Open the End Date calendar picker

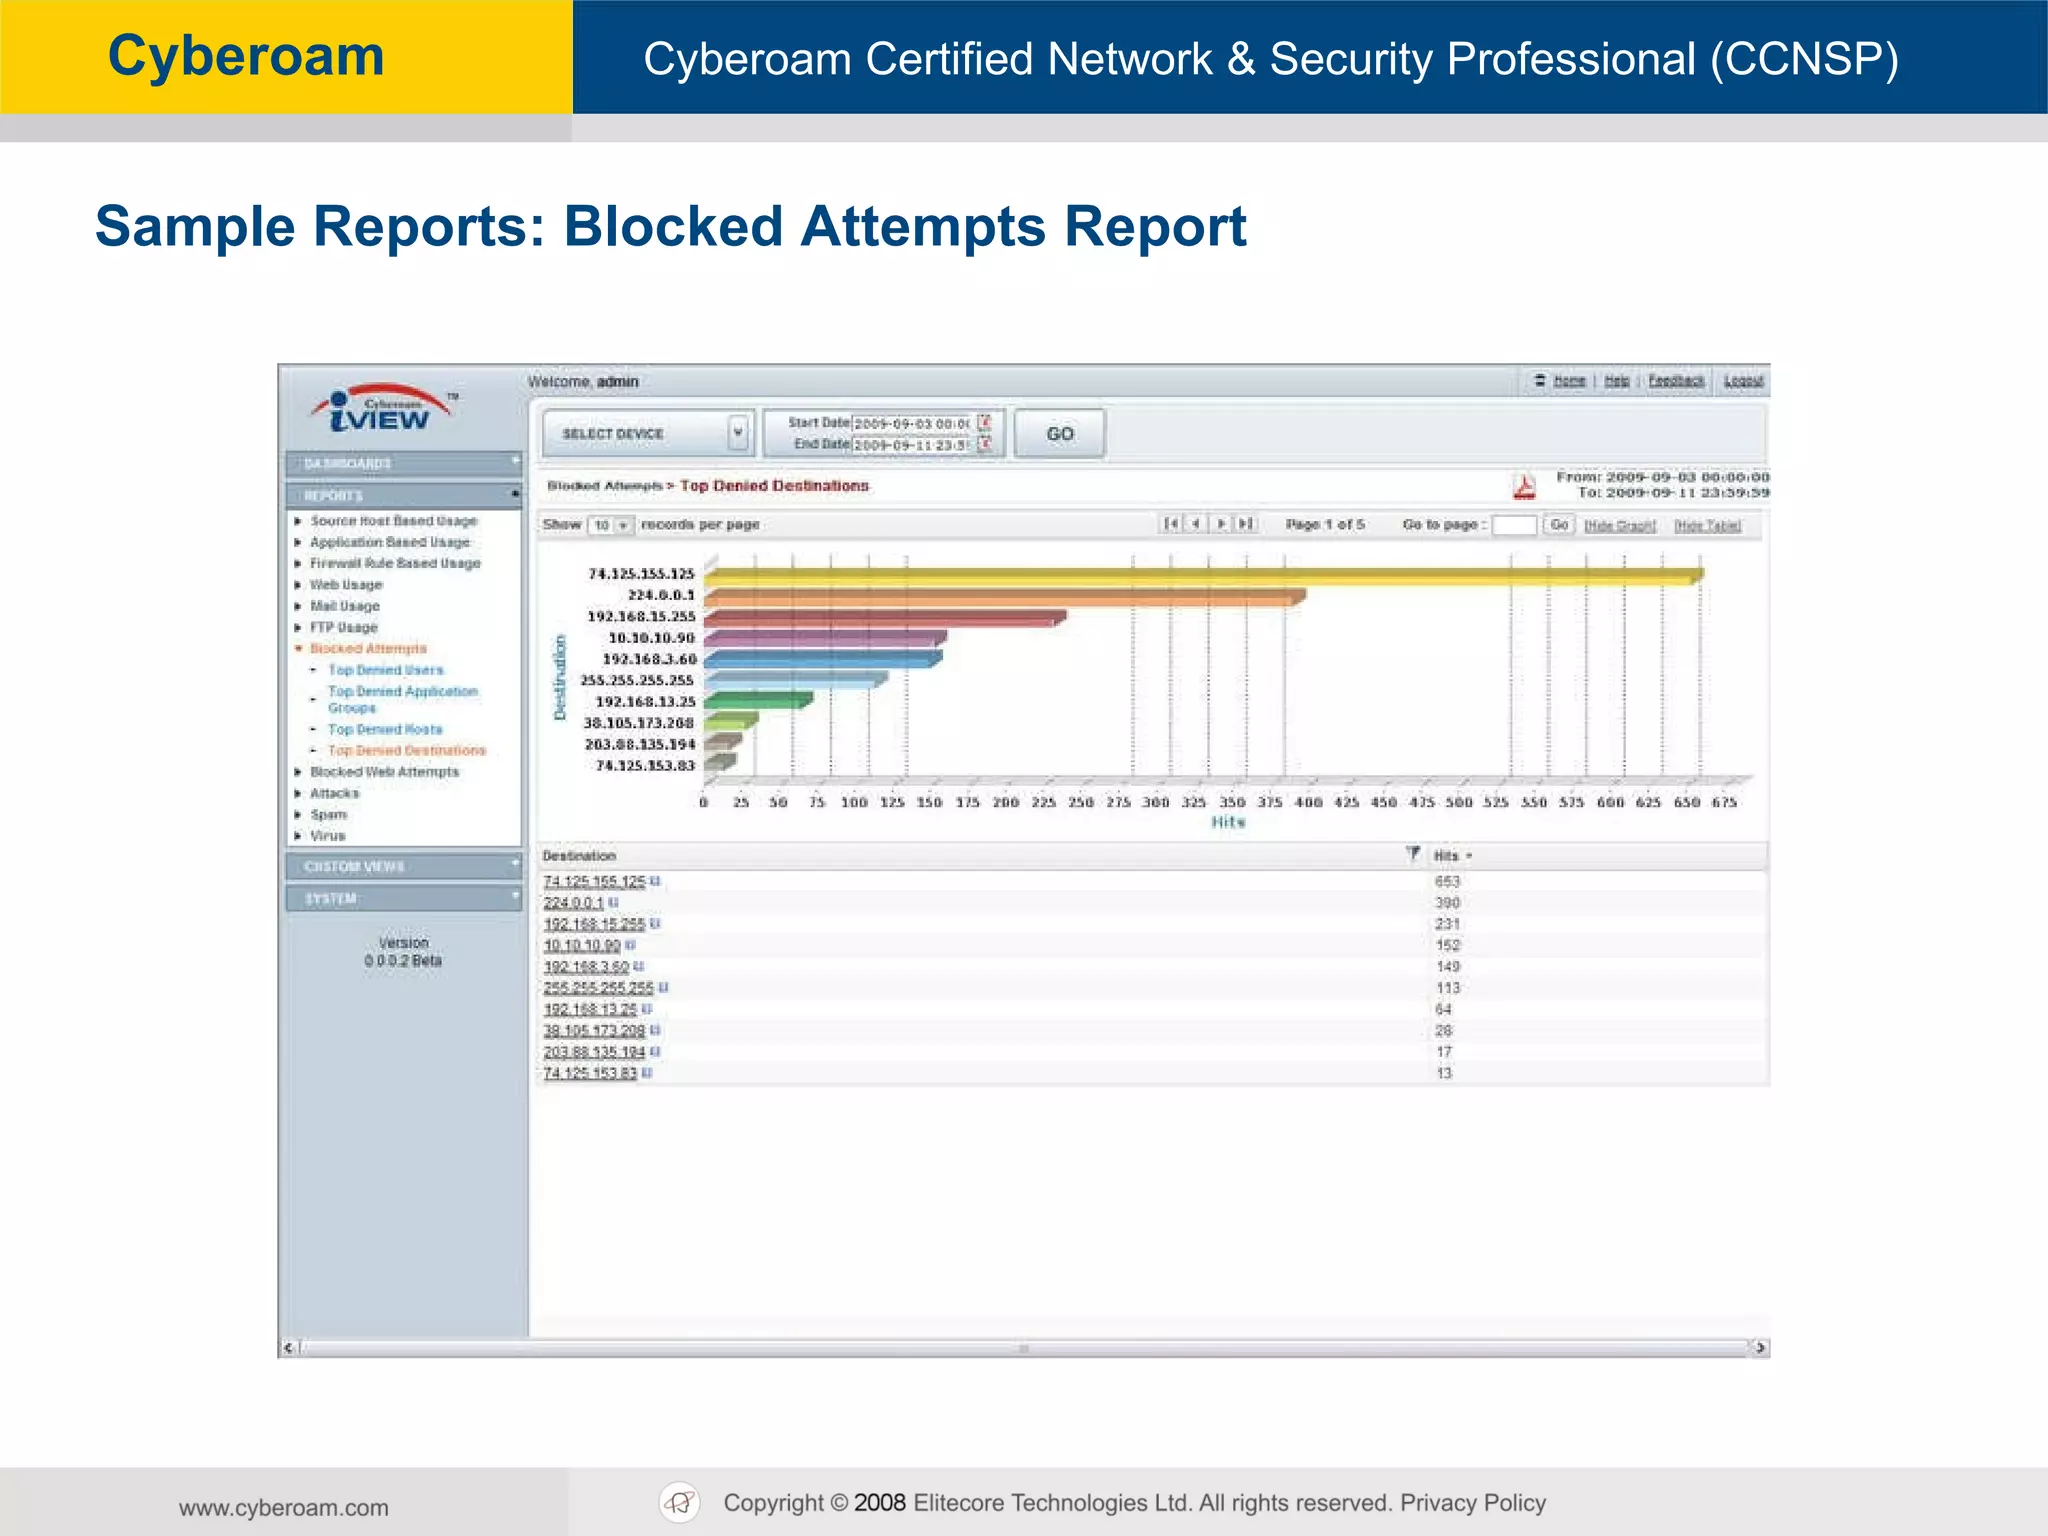tap(984, 444)
